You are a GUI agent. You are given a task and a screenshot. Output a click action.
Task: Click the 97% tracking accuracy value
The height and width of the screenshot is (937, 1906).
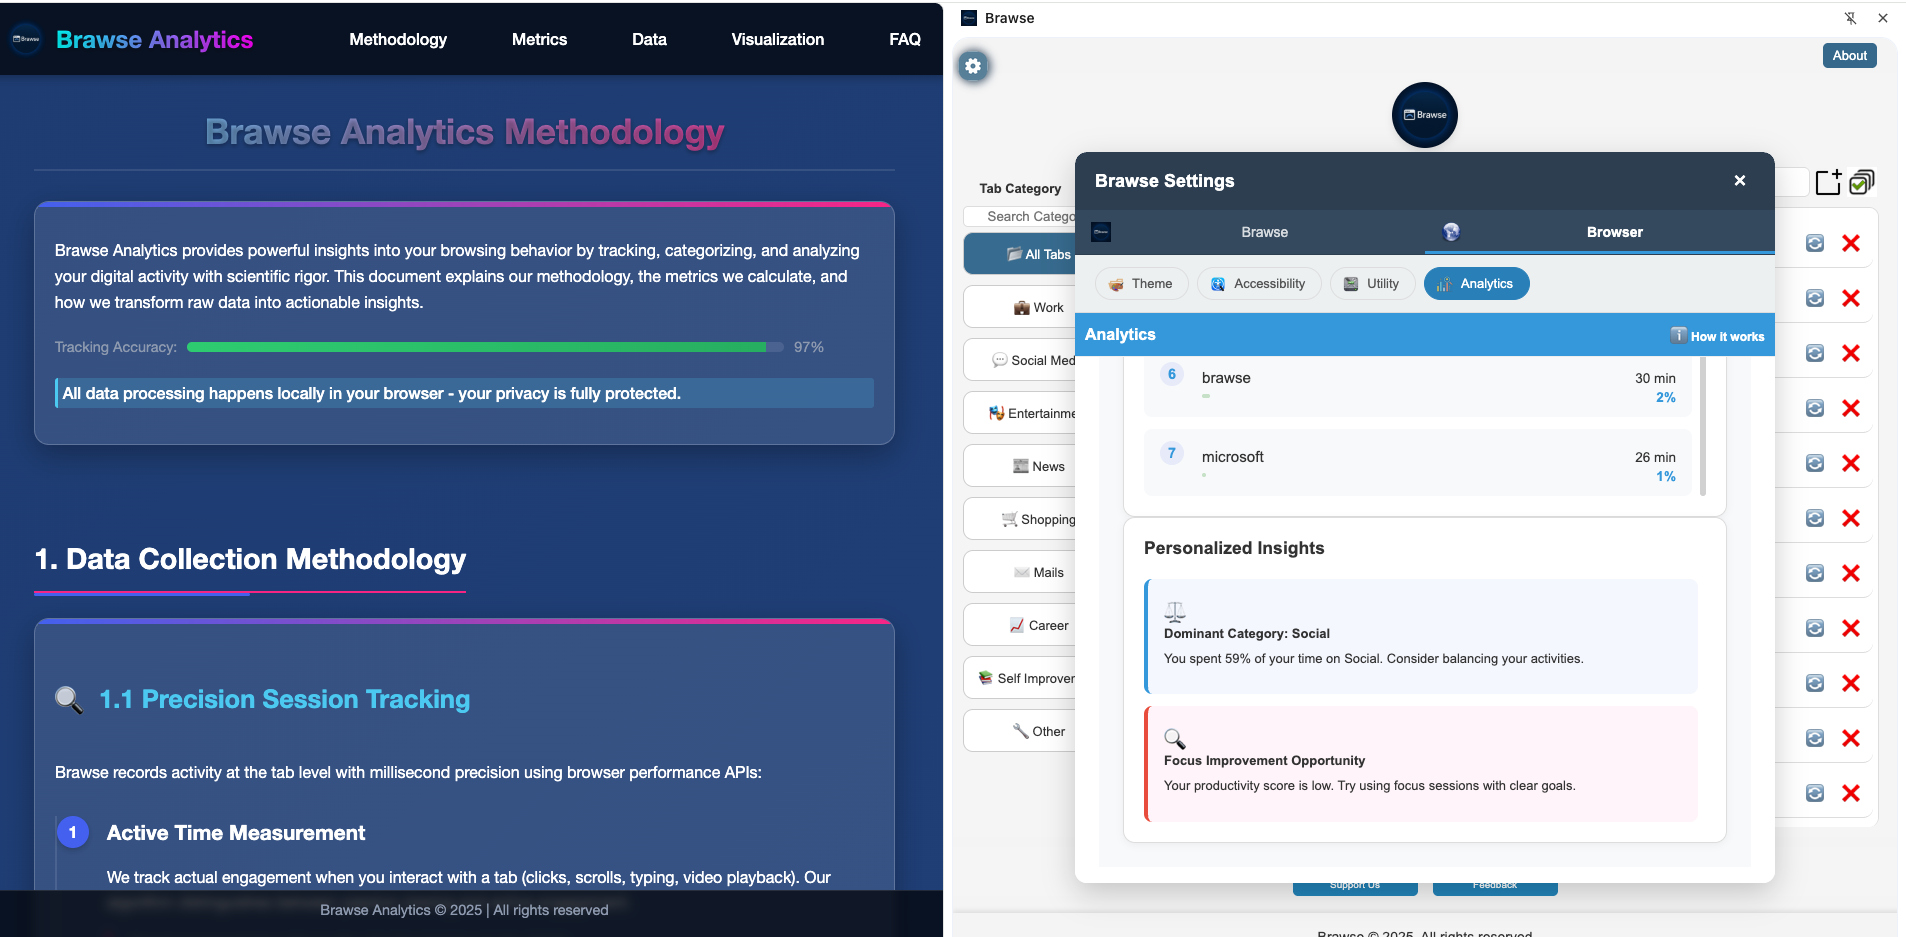tap(809, 347)
